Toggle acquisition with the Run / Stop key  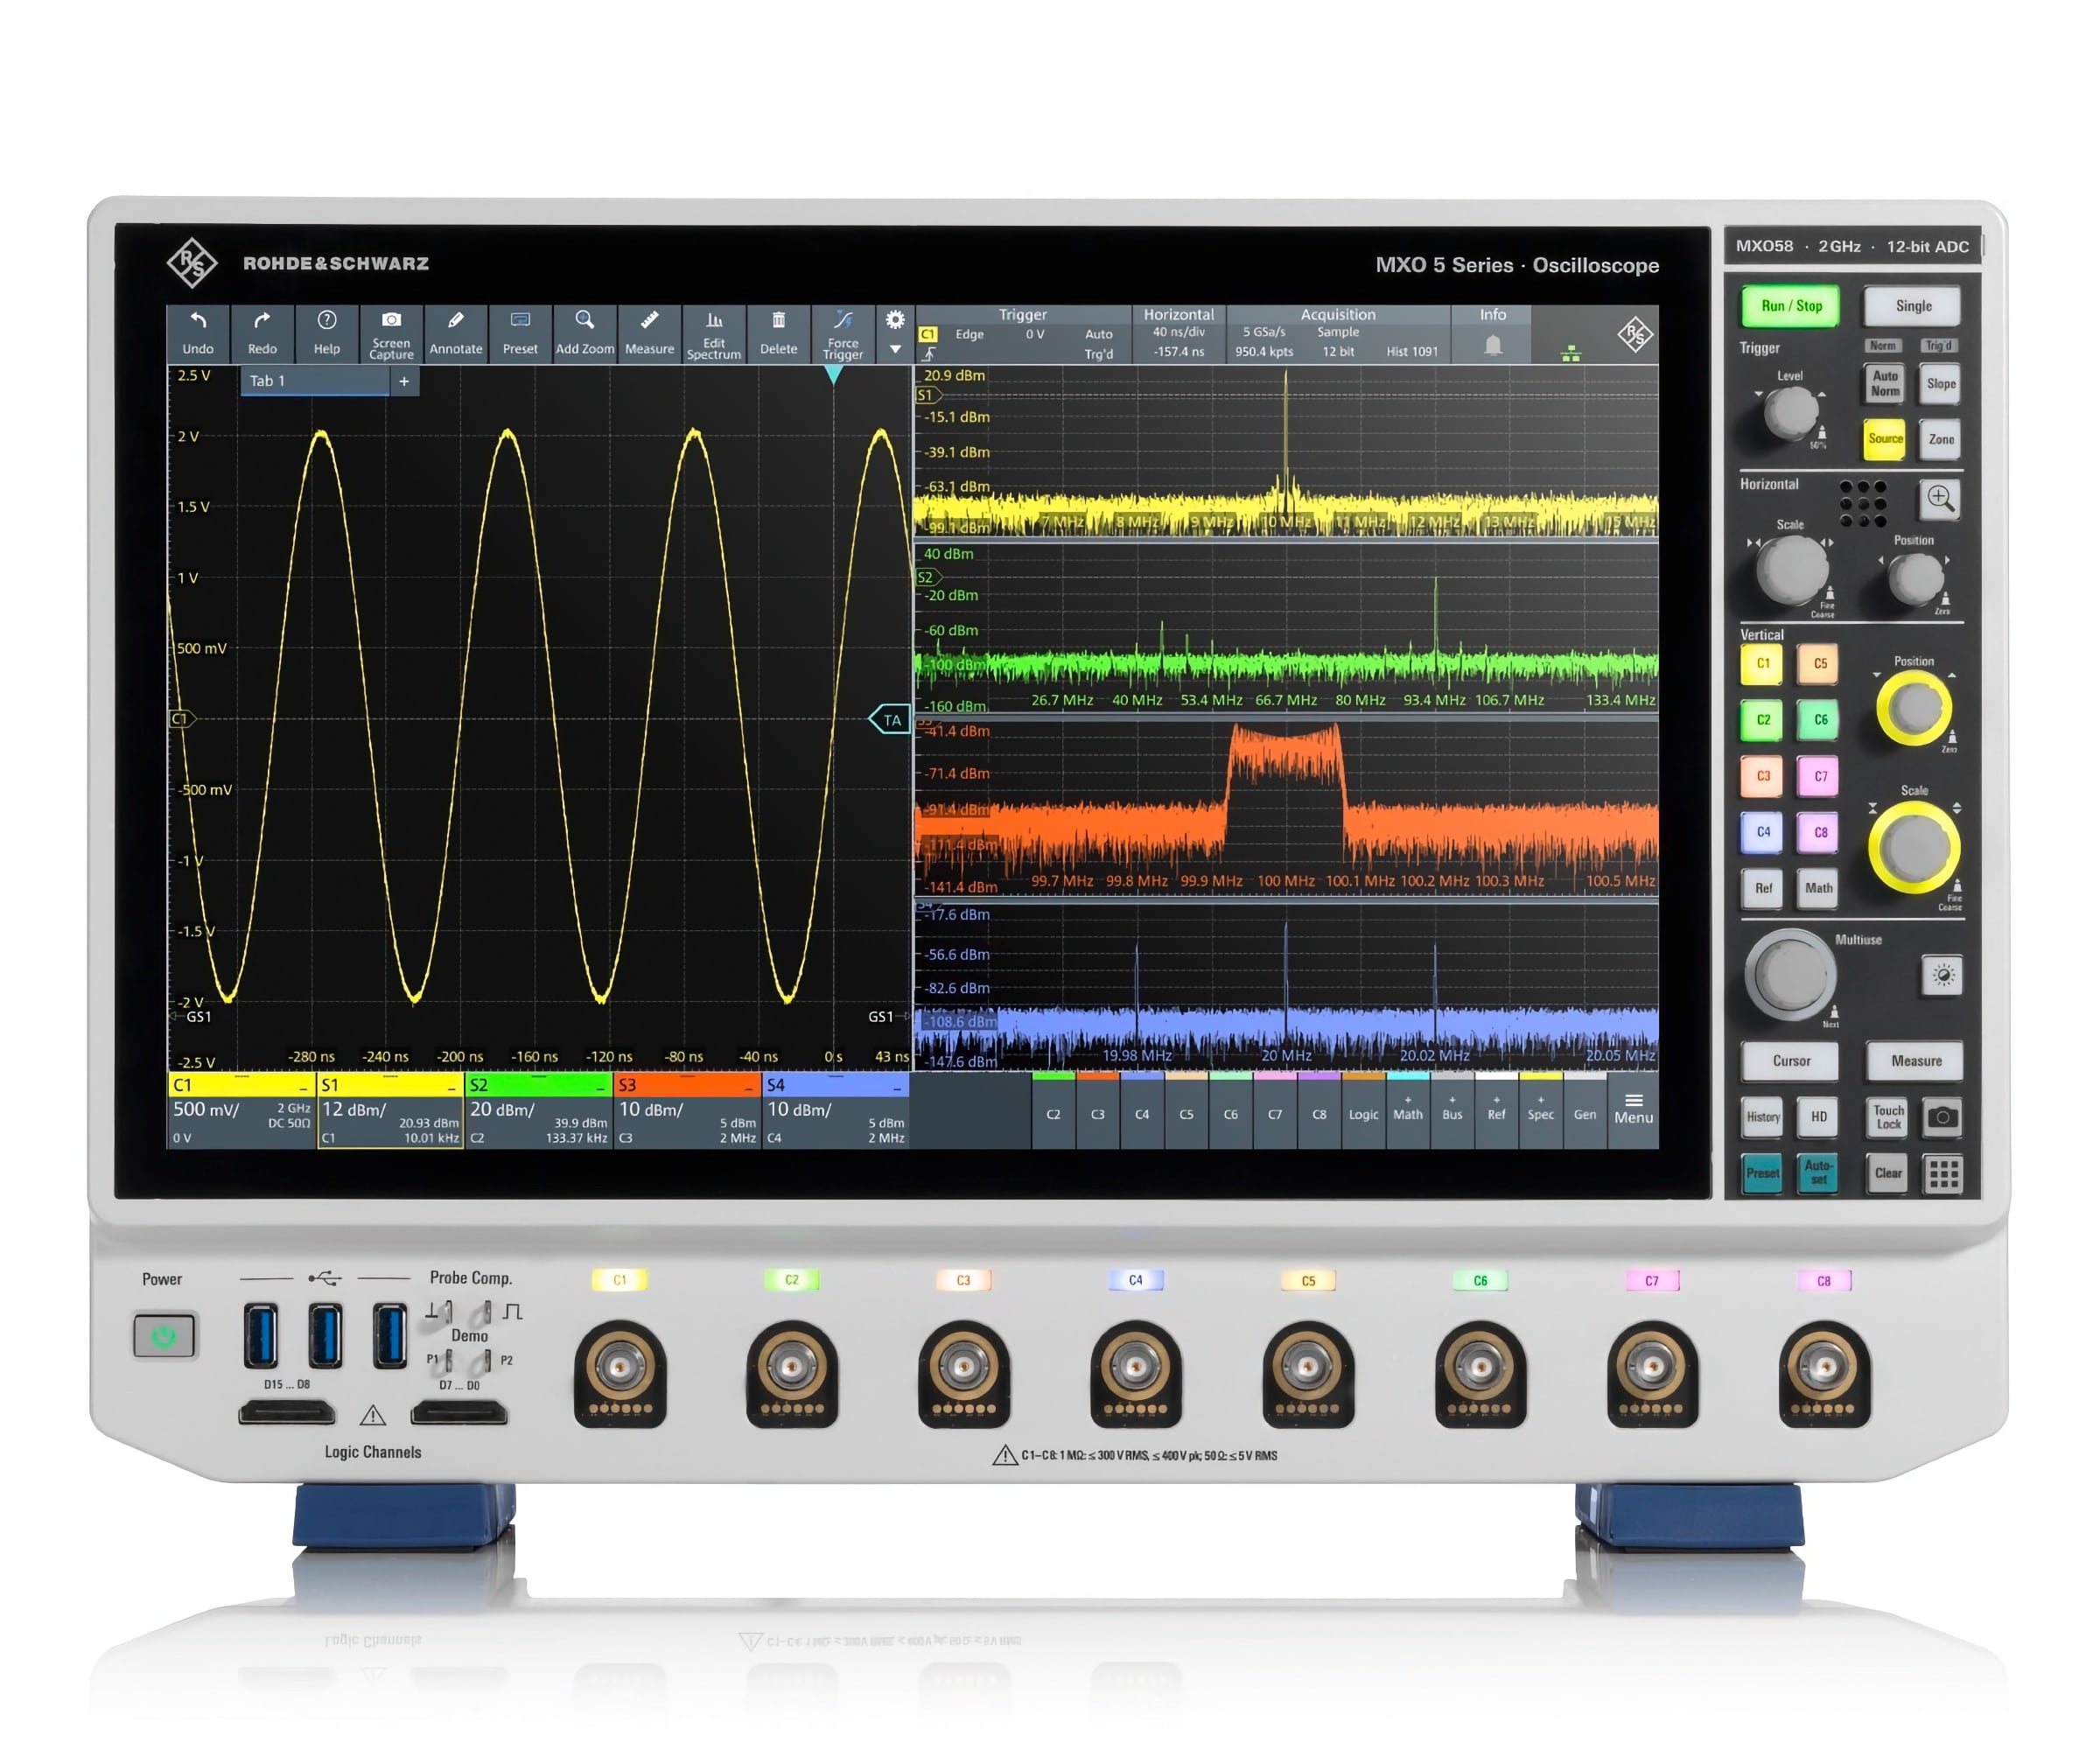(1791, 306)
